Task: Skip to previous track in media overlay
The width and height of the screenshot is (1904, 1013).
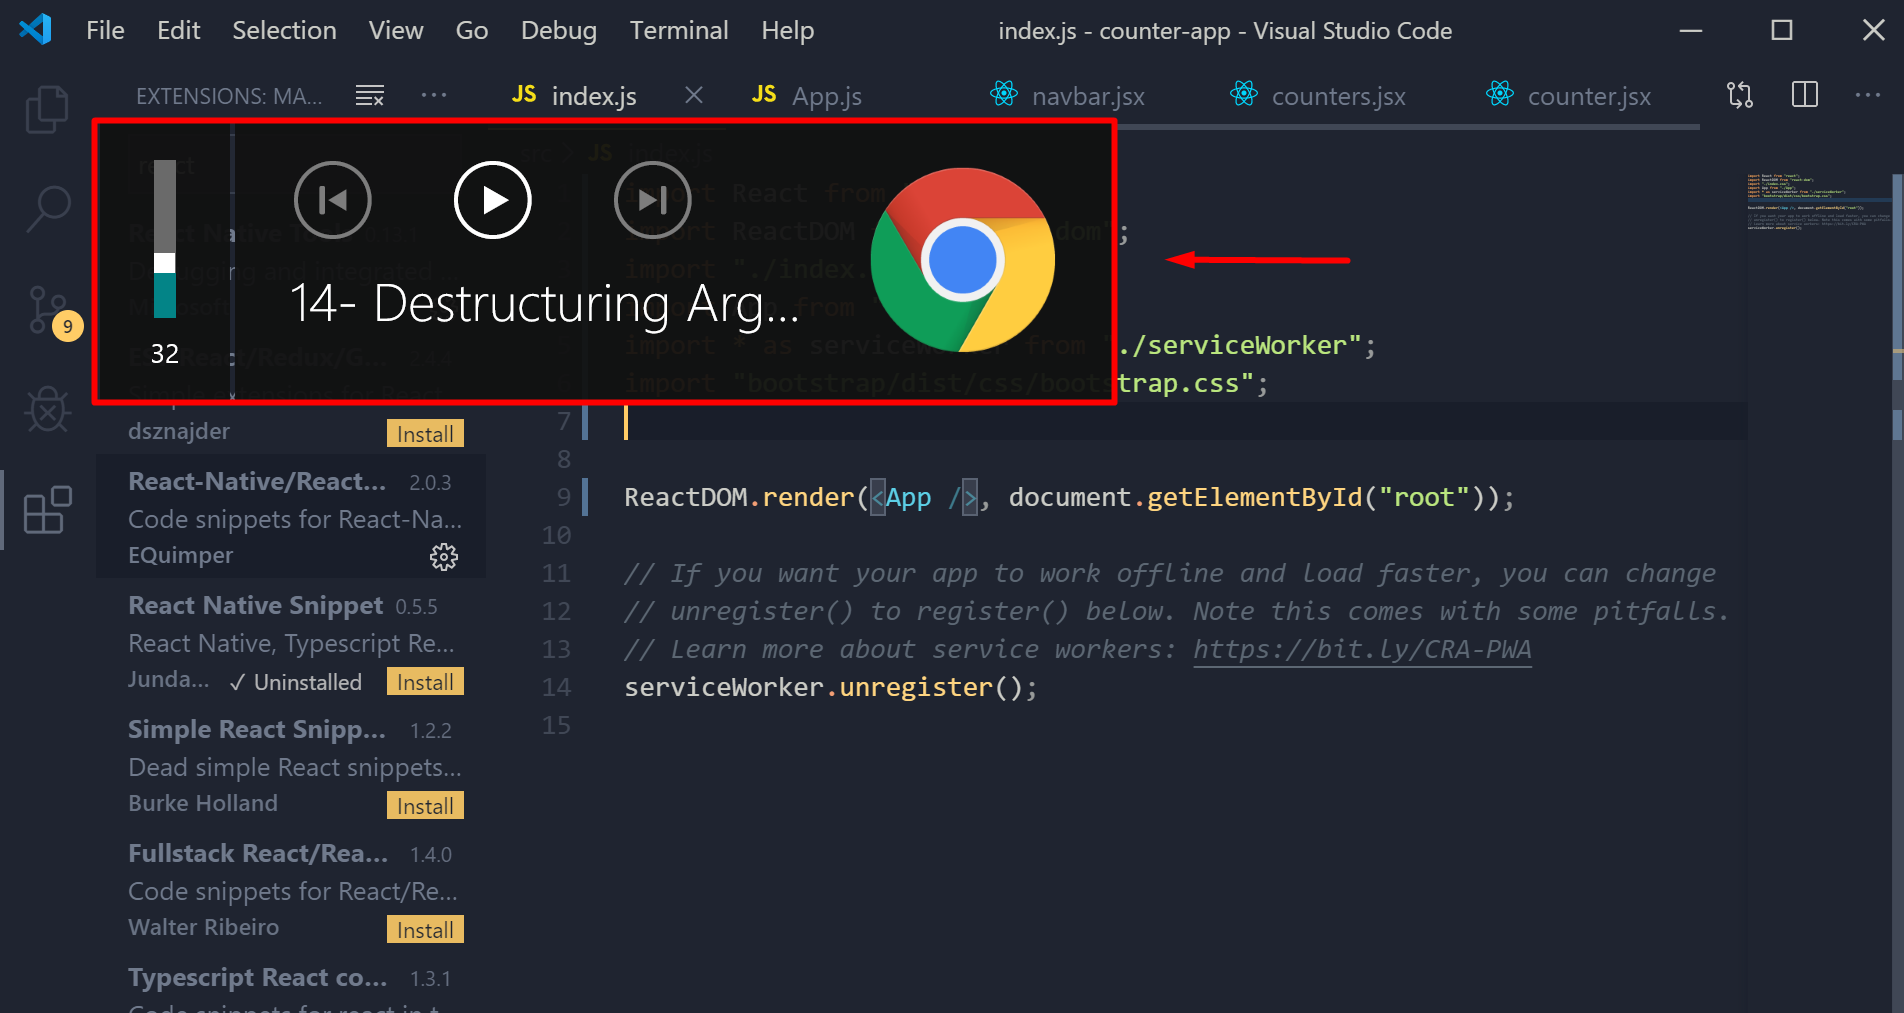Action: [x=333, y=200]
